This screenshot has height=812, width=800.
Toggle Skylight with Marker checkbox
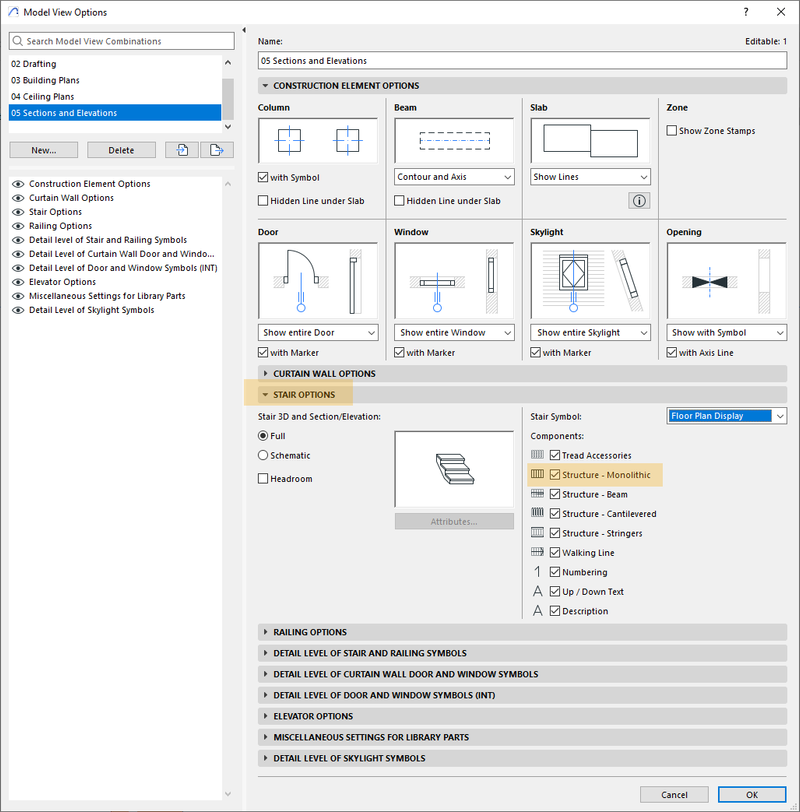click(x=535, y=352)
